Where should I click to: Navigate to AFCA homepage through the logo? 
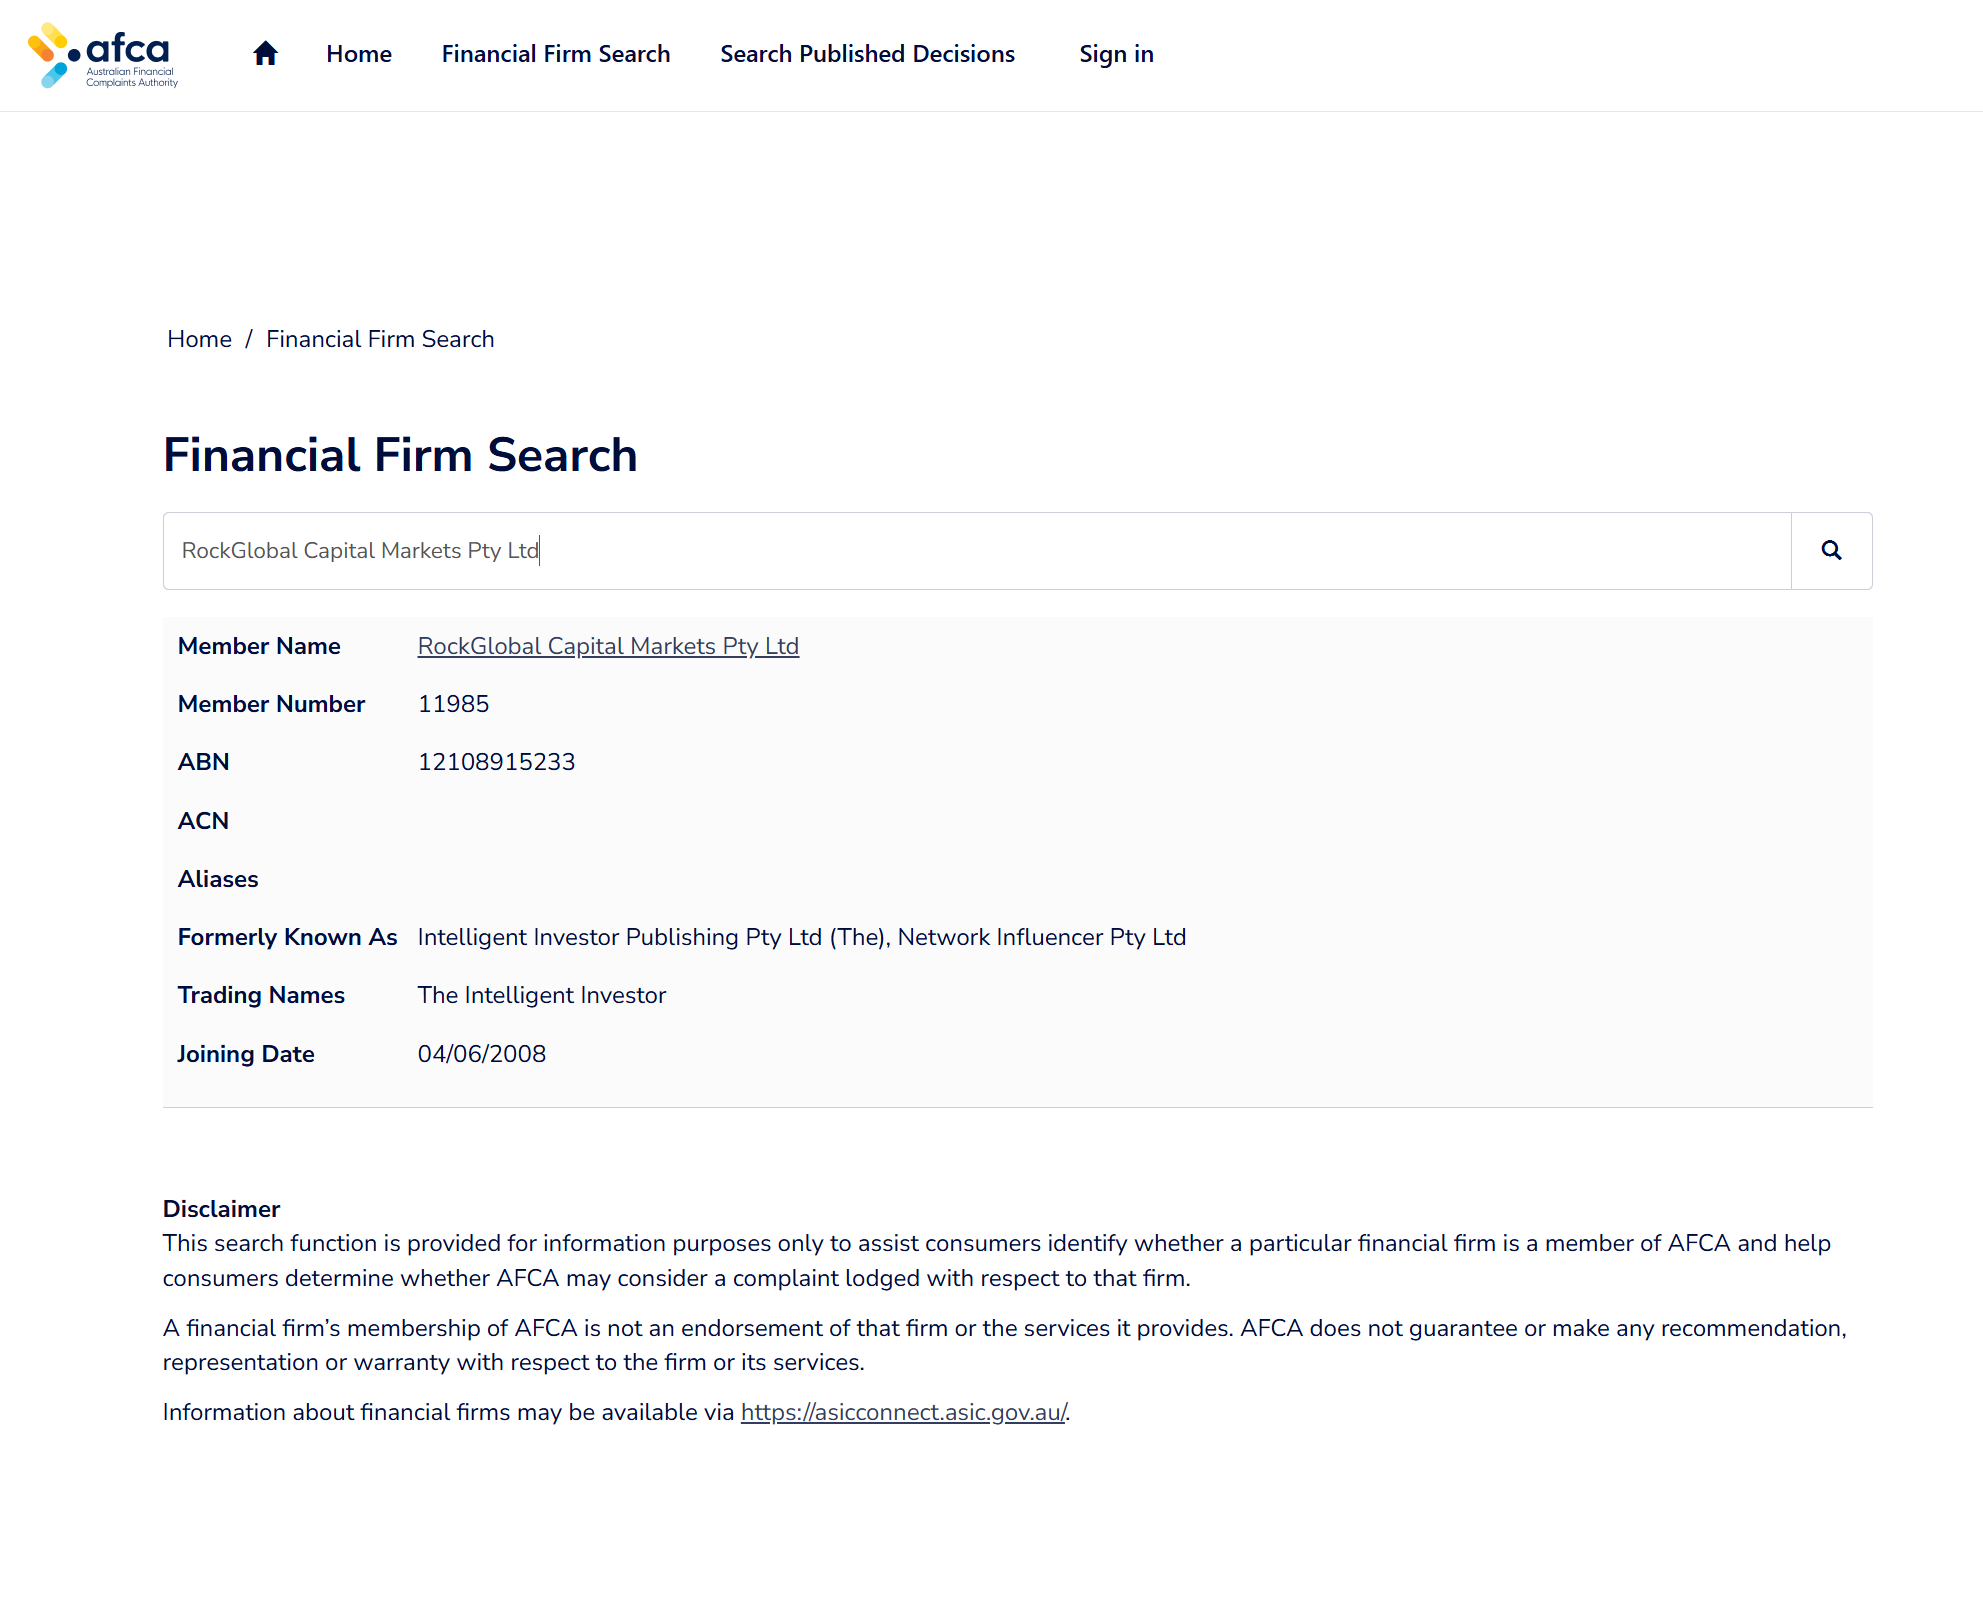pos(103,55)
